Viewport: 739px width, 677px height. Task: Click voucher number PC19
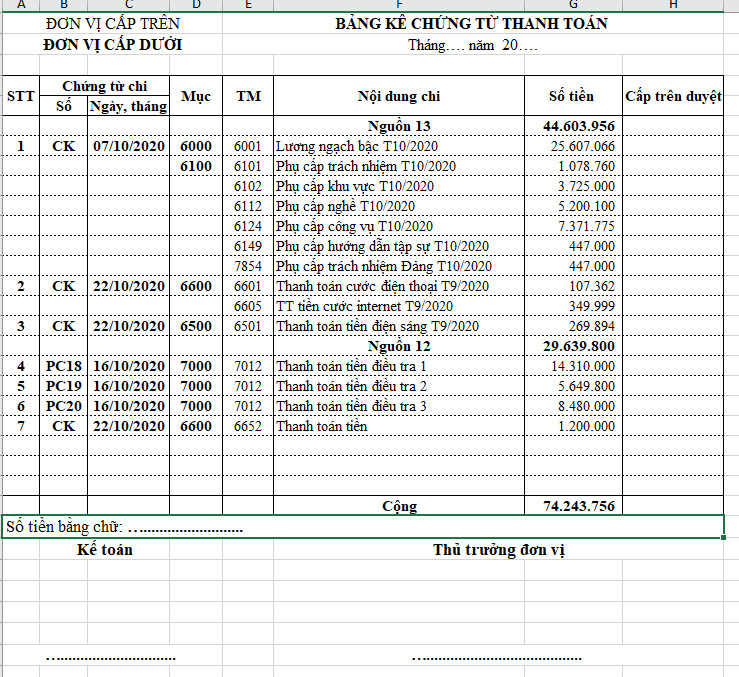point(64,386)
